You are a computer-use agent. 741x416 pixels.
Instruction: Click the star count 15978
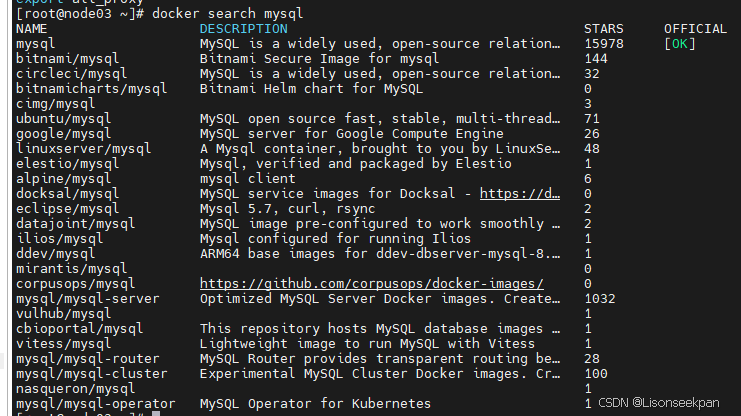[604, 44]
